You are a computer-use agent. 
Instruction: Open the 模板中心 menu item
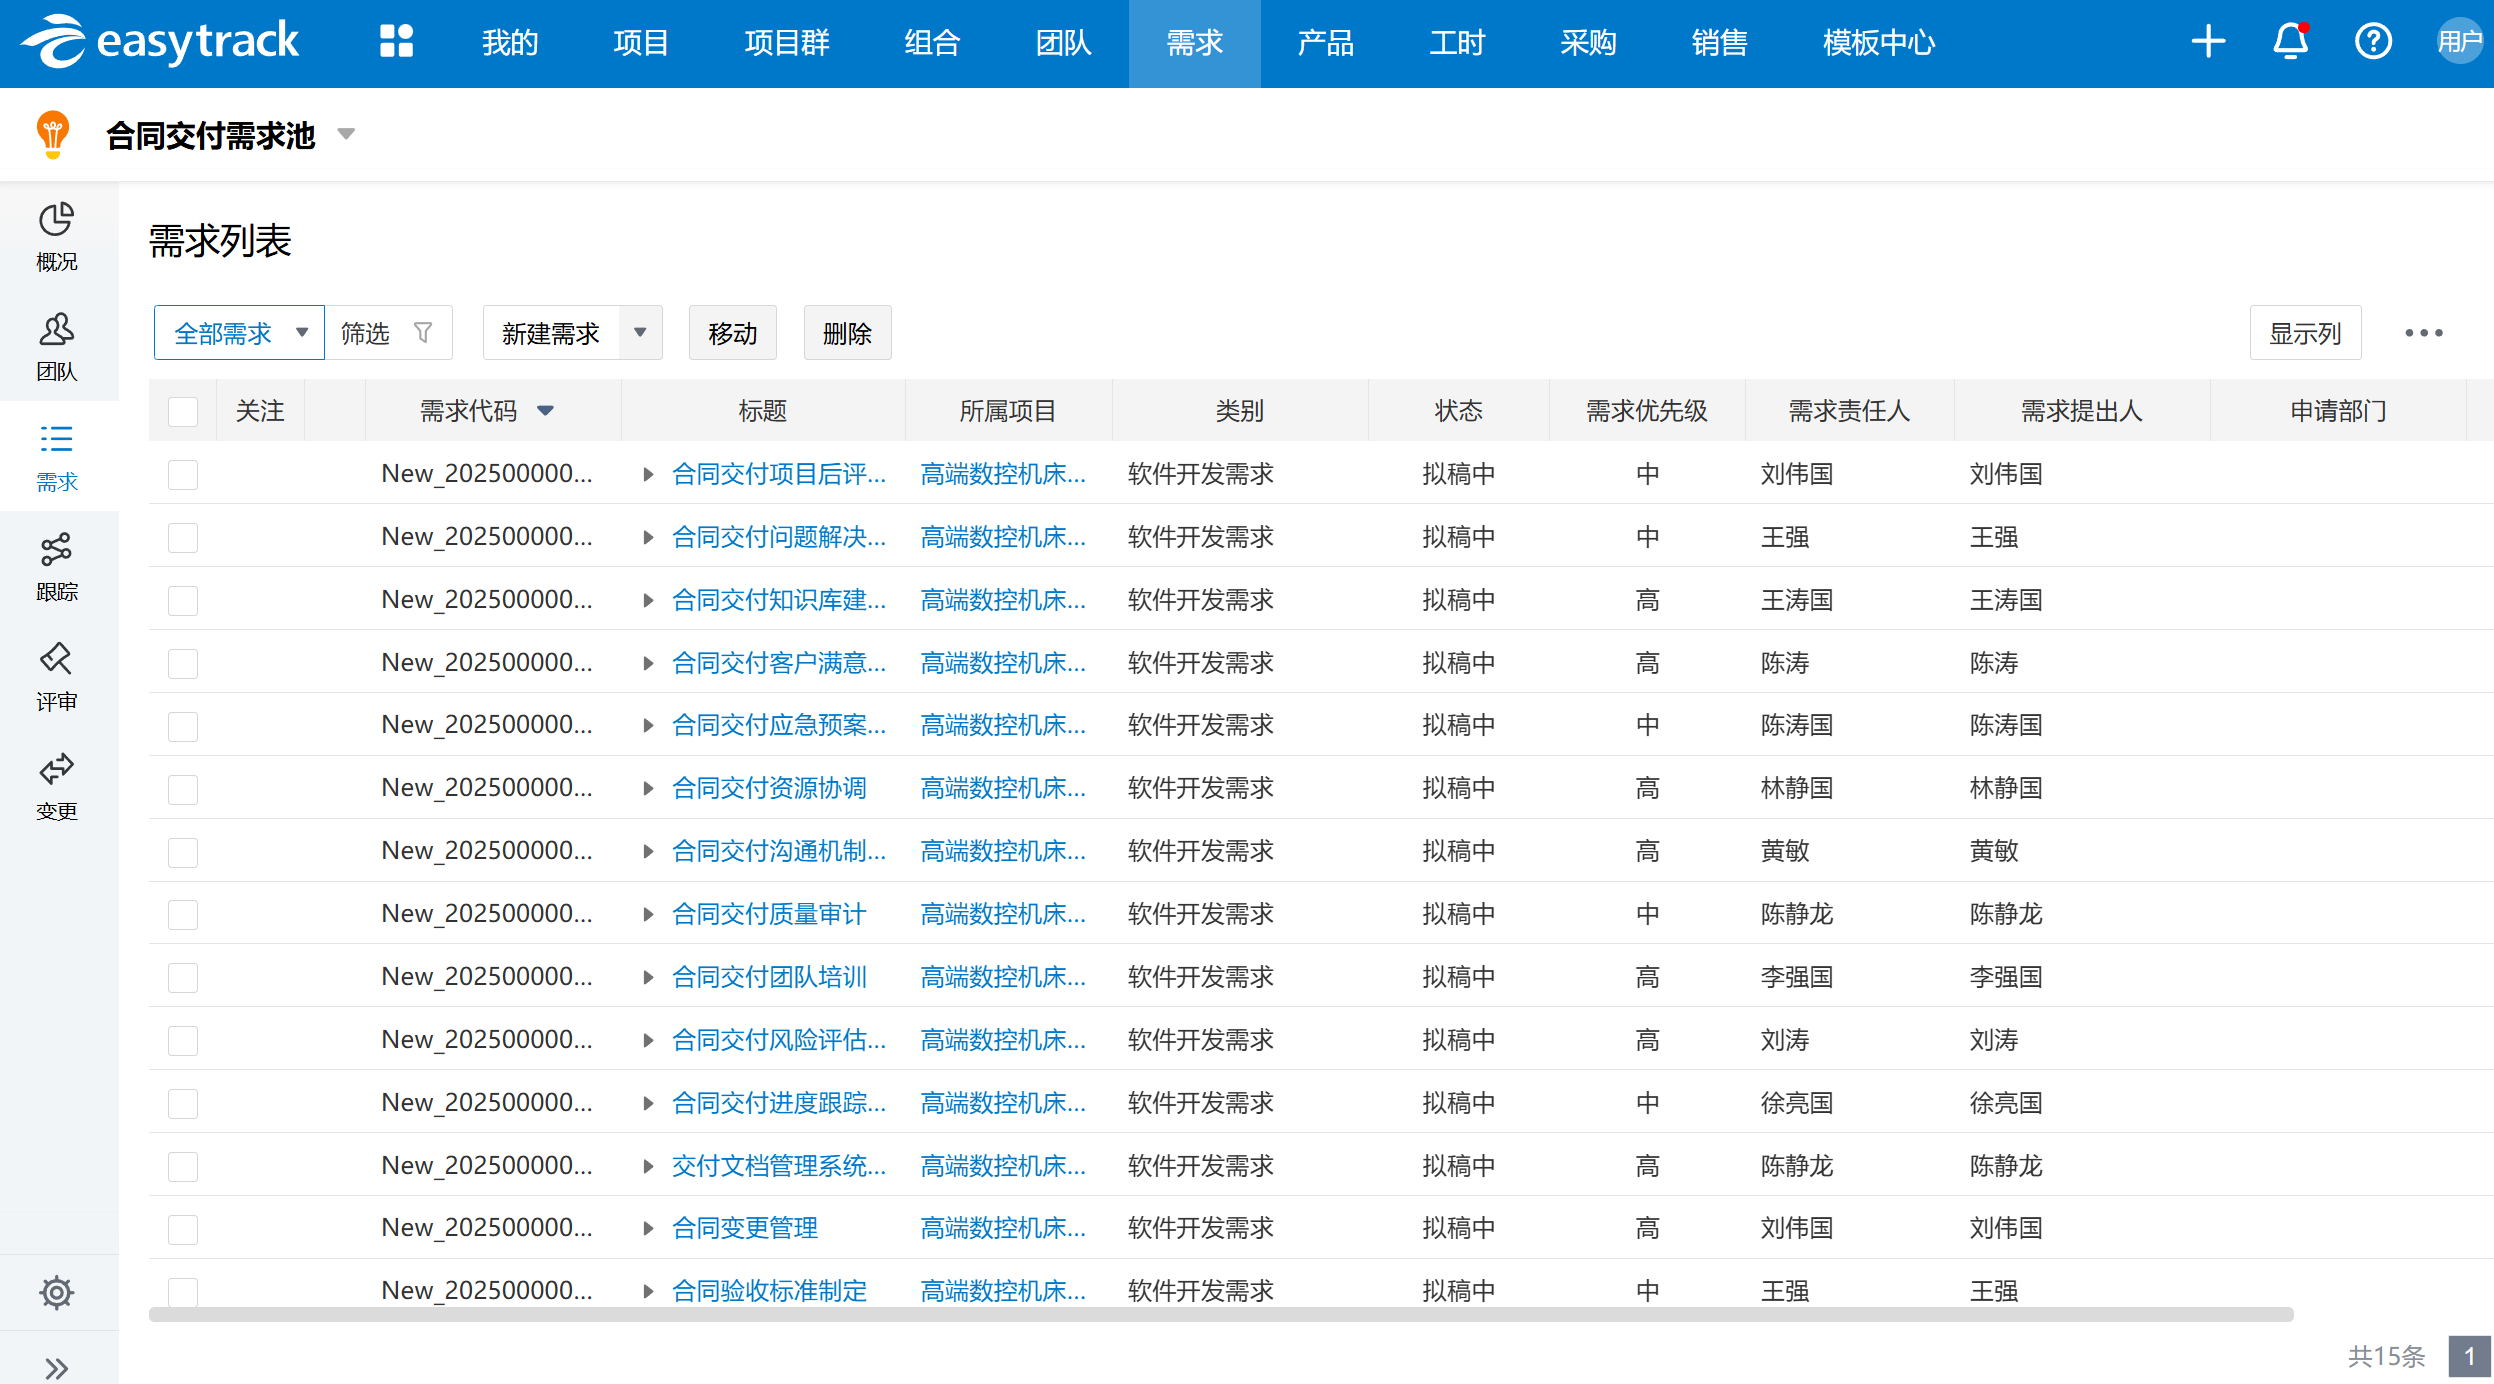click(1878, 43)
